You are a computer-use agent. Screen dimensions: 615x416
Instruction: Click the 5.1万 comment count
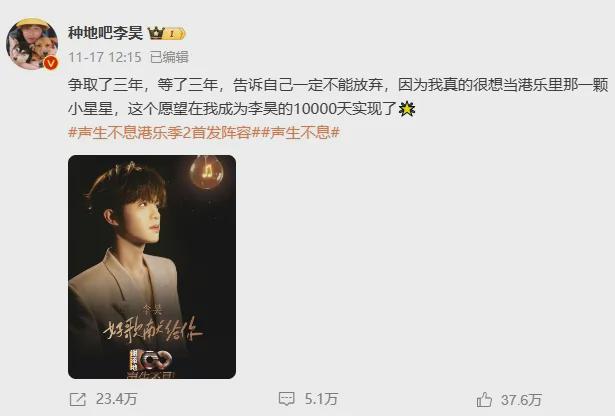(x=321, y=400)
